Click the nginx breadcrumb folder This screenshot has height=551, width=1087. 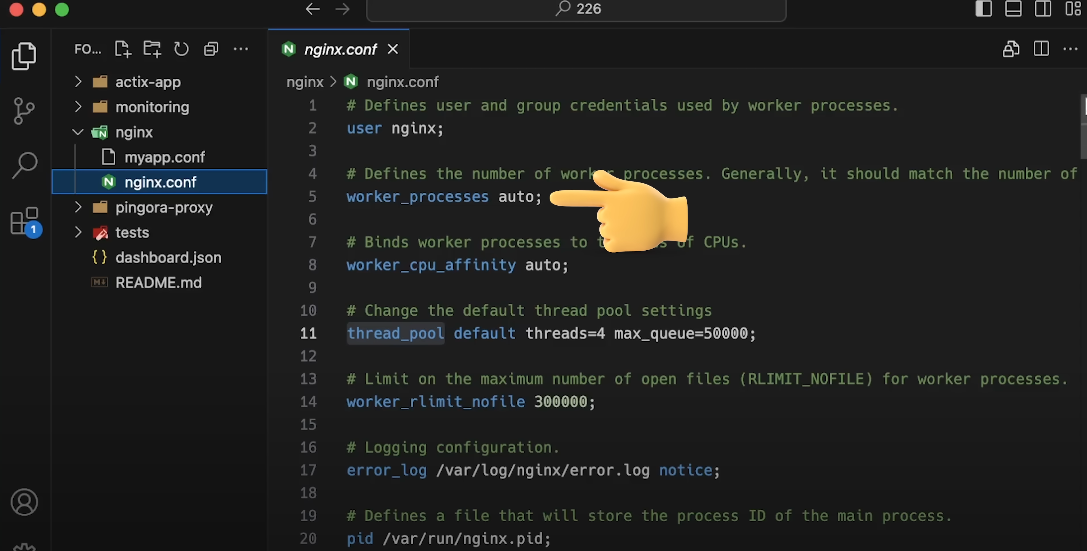(x=305, y=82)
